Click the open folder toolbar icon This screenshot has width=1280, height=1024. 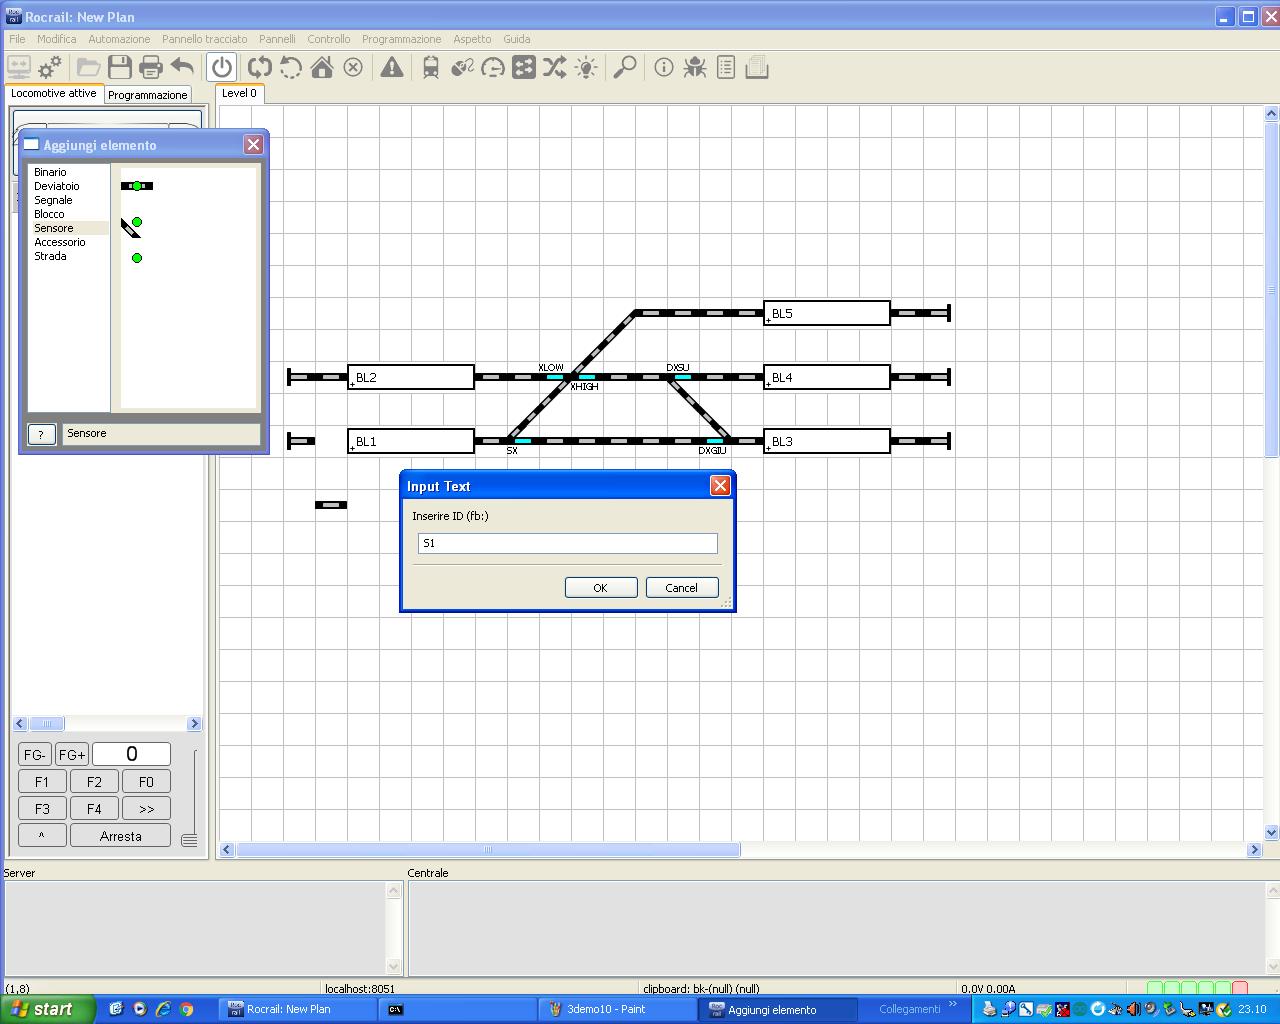[89, 67]
